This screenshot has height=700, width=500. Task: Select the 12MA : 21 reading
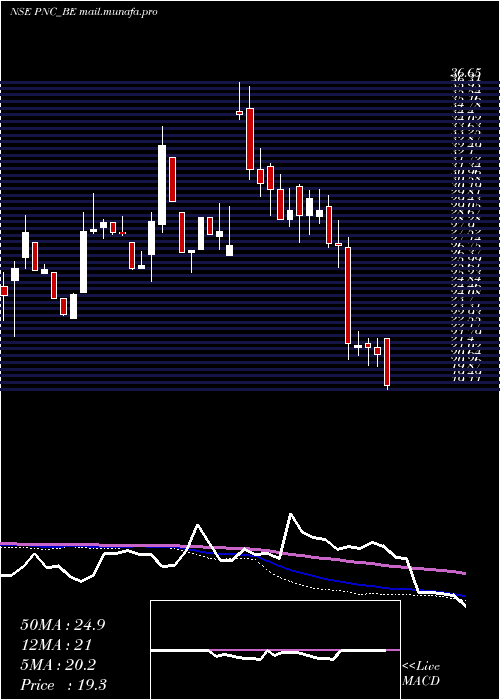click(56, 645)
